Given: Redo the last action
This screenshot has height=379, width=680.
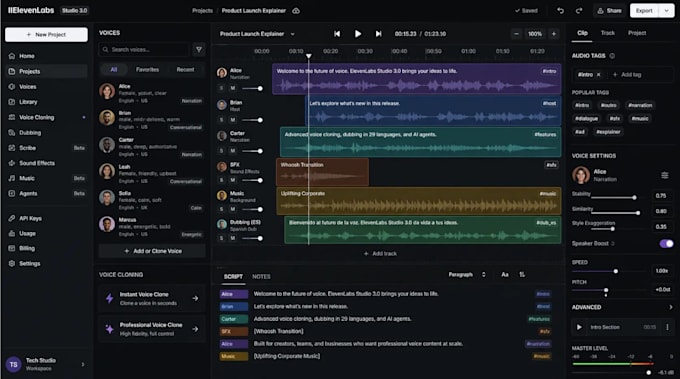Looking at the screenshot, I should tap(579, 10).
